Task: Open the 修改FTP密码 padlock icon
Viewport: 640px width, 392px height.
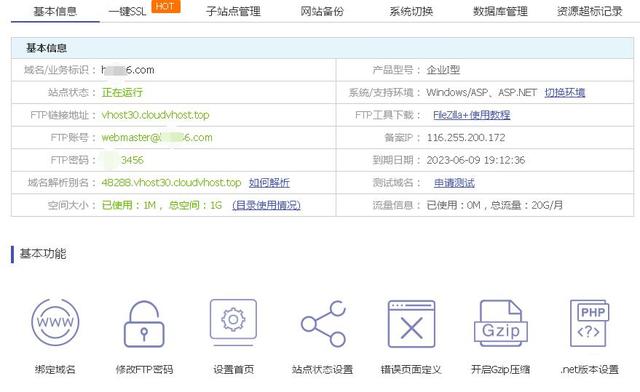Action: click(144, 324)
